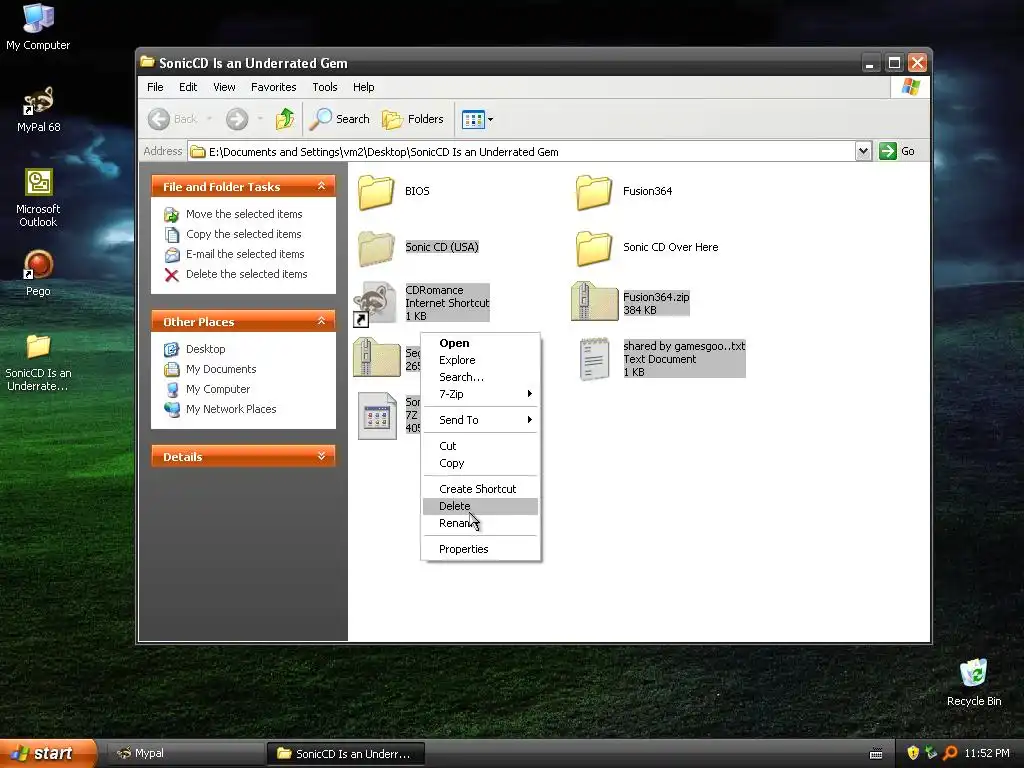This screenshot has height=768, width=1024.
Task: Expand 7-Zip submenu in context menu
Action: tap(480, 394)
